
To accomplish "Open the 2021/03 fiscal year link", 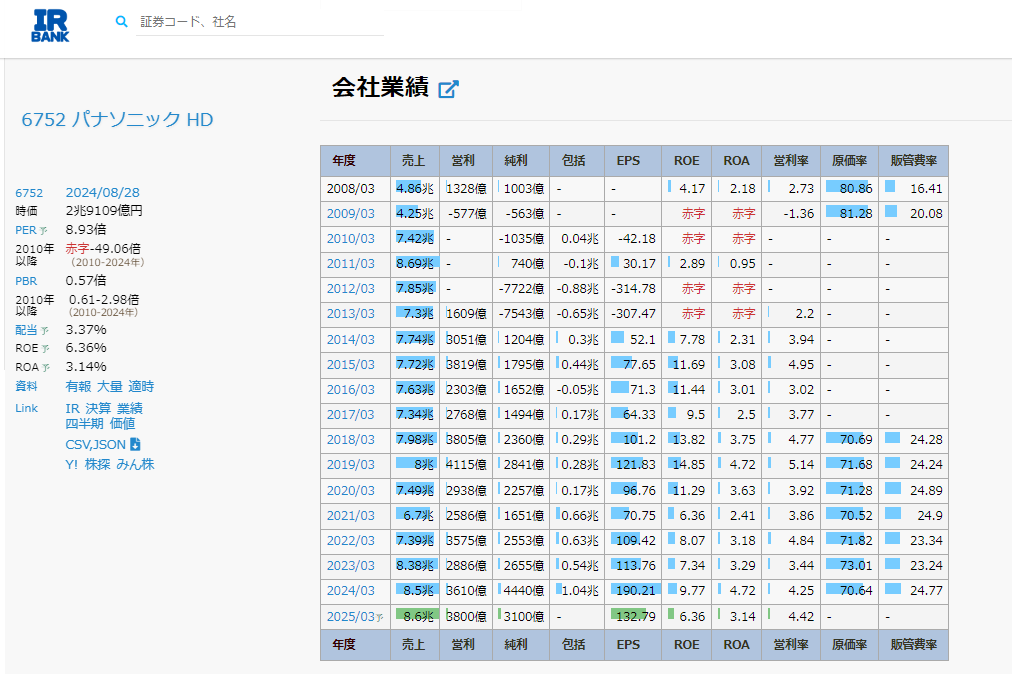I will [350, 516].
